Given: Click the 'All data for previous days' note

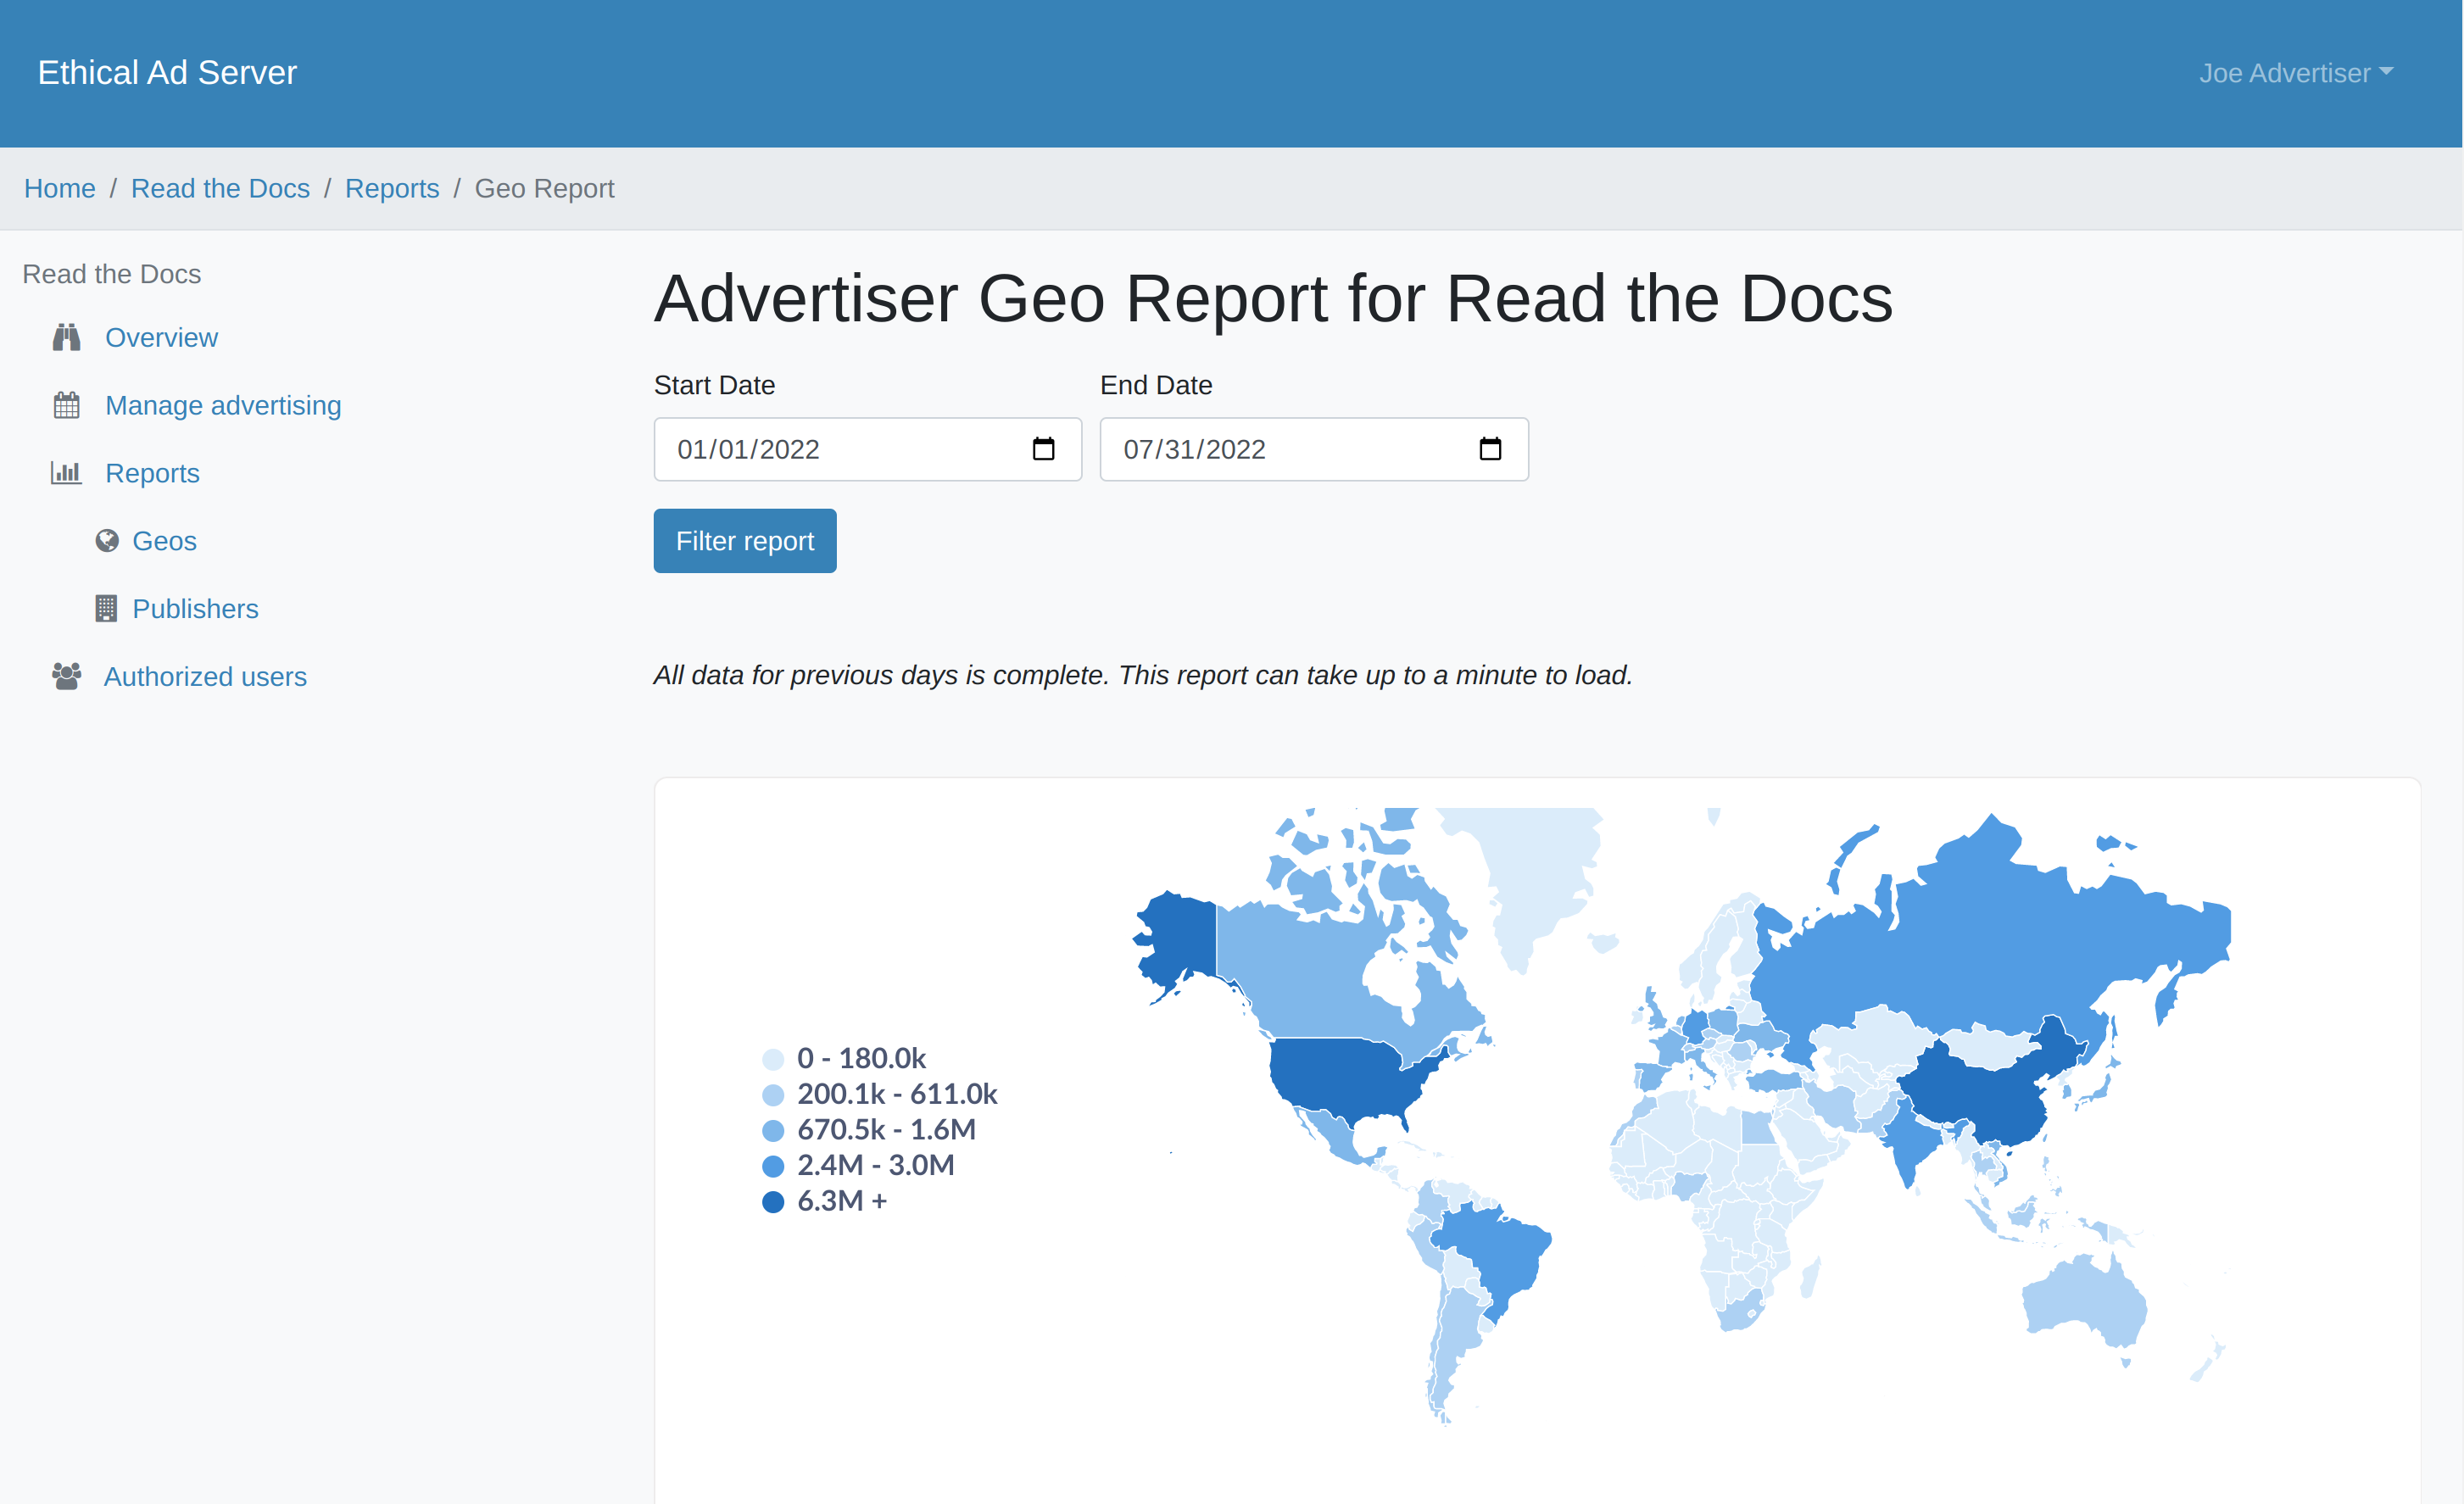Looking at the screenshot, I should pyautogui.click(x=1143, y=675).
